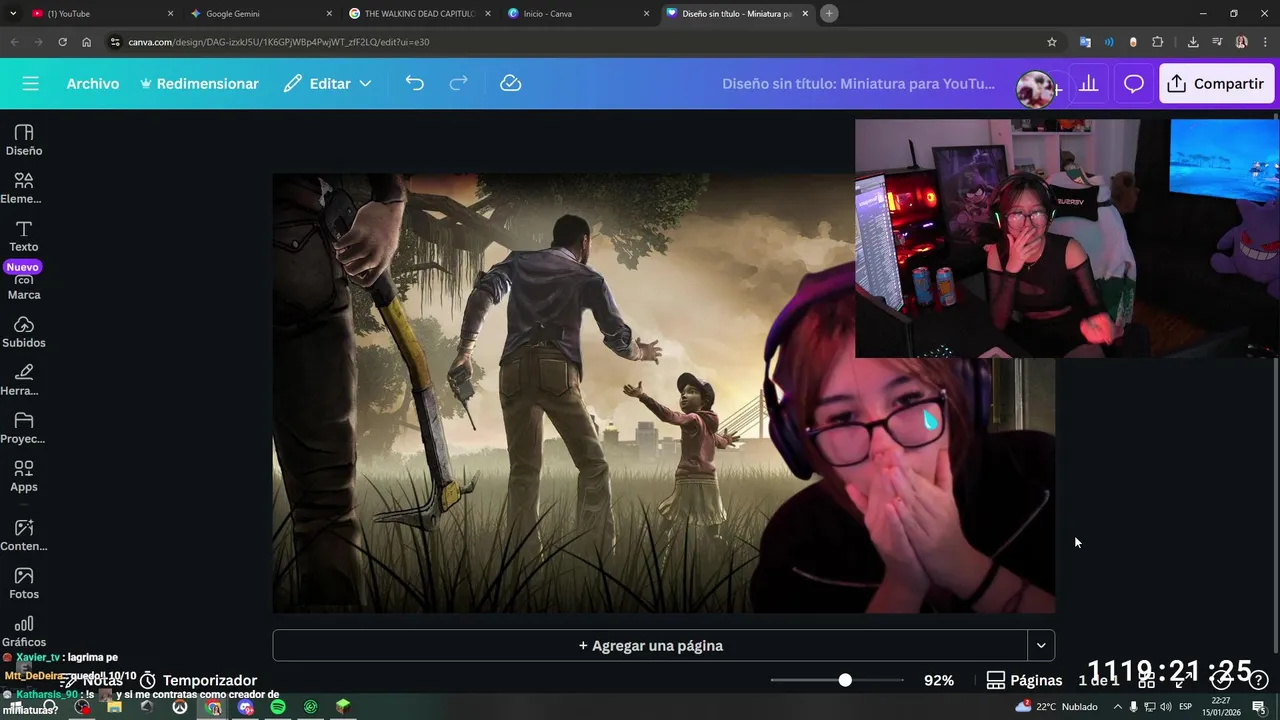Viewport: 1280px width, 720px height.
Task: Show hidden system tray icons
Action: point(1118,707)
